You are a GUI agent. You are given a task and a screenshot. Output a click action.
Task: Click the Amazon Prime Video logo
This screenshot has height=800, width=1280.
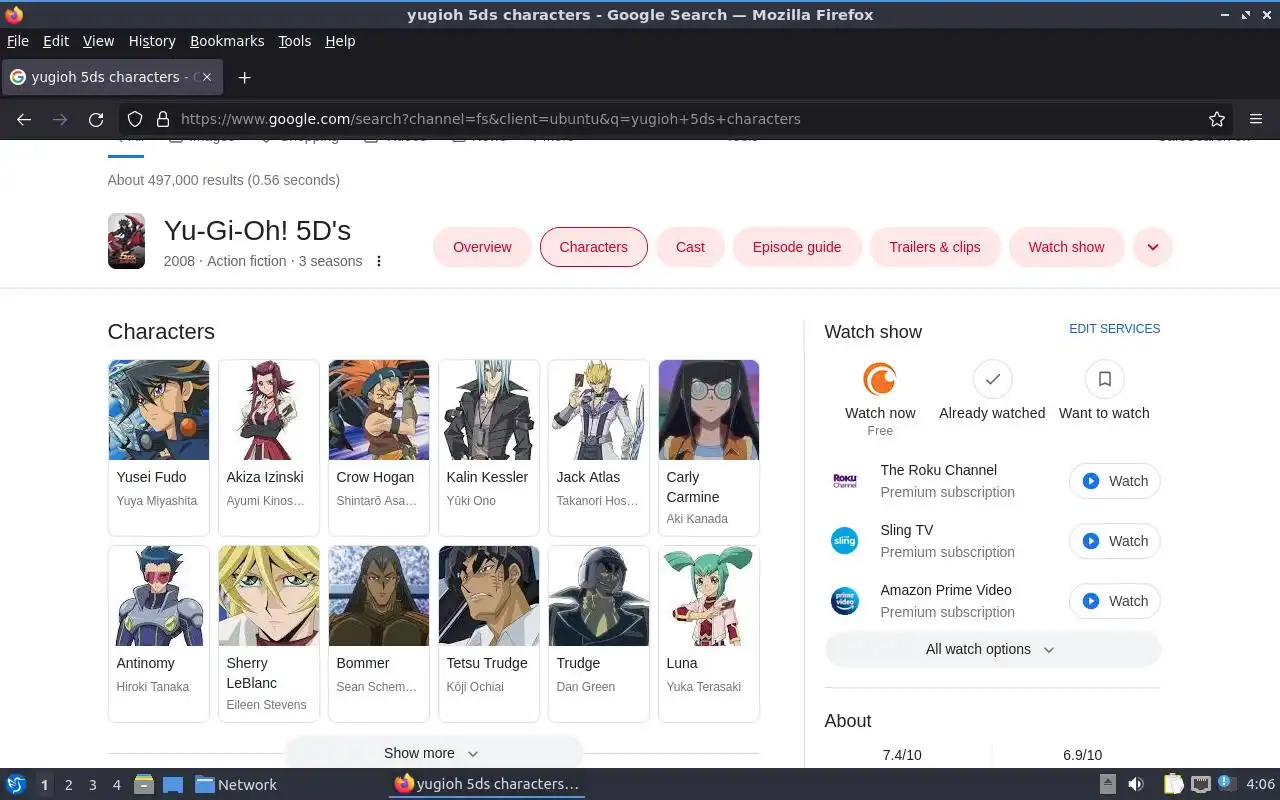845,601
